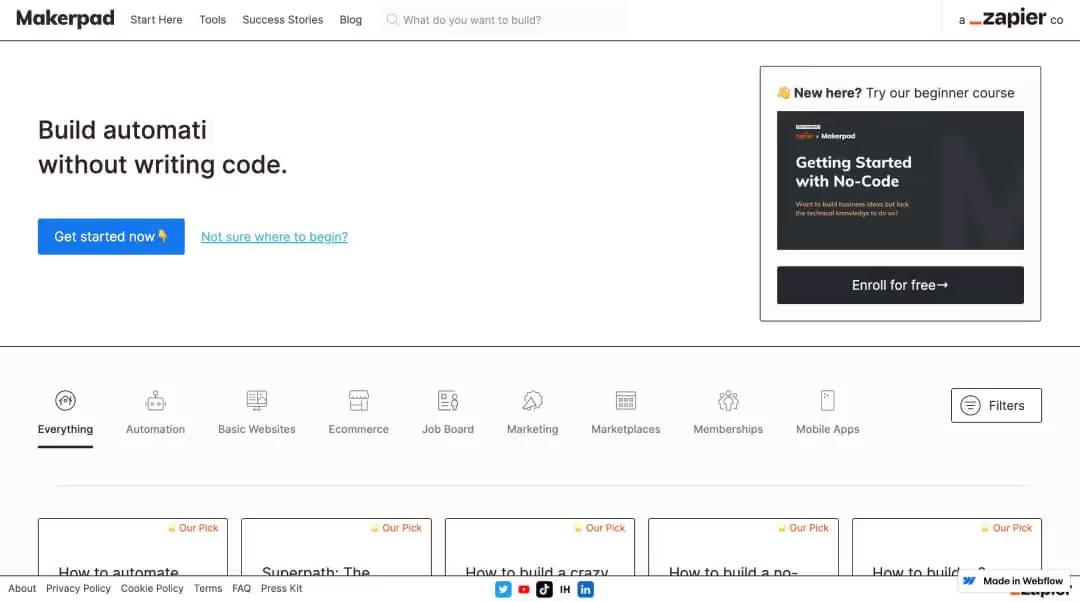Open Indie Hackers footer icon
Viewport: 1080px width, 602px height.
click(x=565, y=590)
